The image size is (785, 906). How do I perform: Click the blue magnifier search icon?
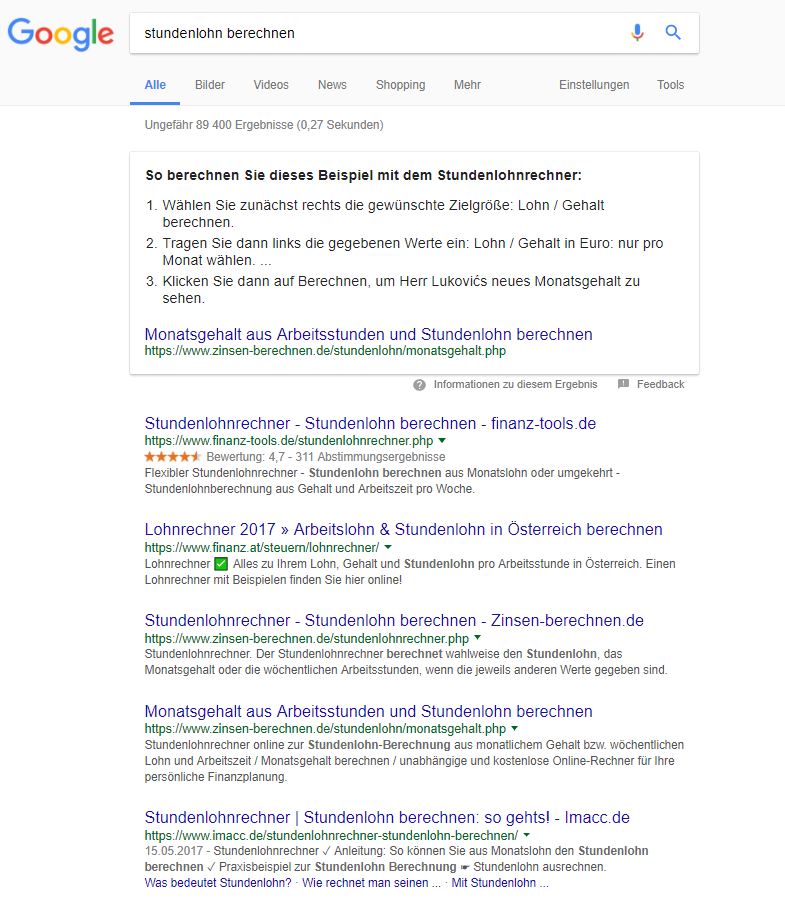coord(673,33)
